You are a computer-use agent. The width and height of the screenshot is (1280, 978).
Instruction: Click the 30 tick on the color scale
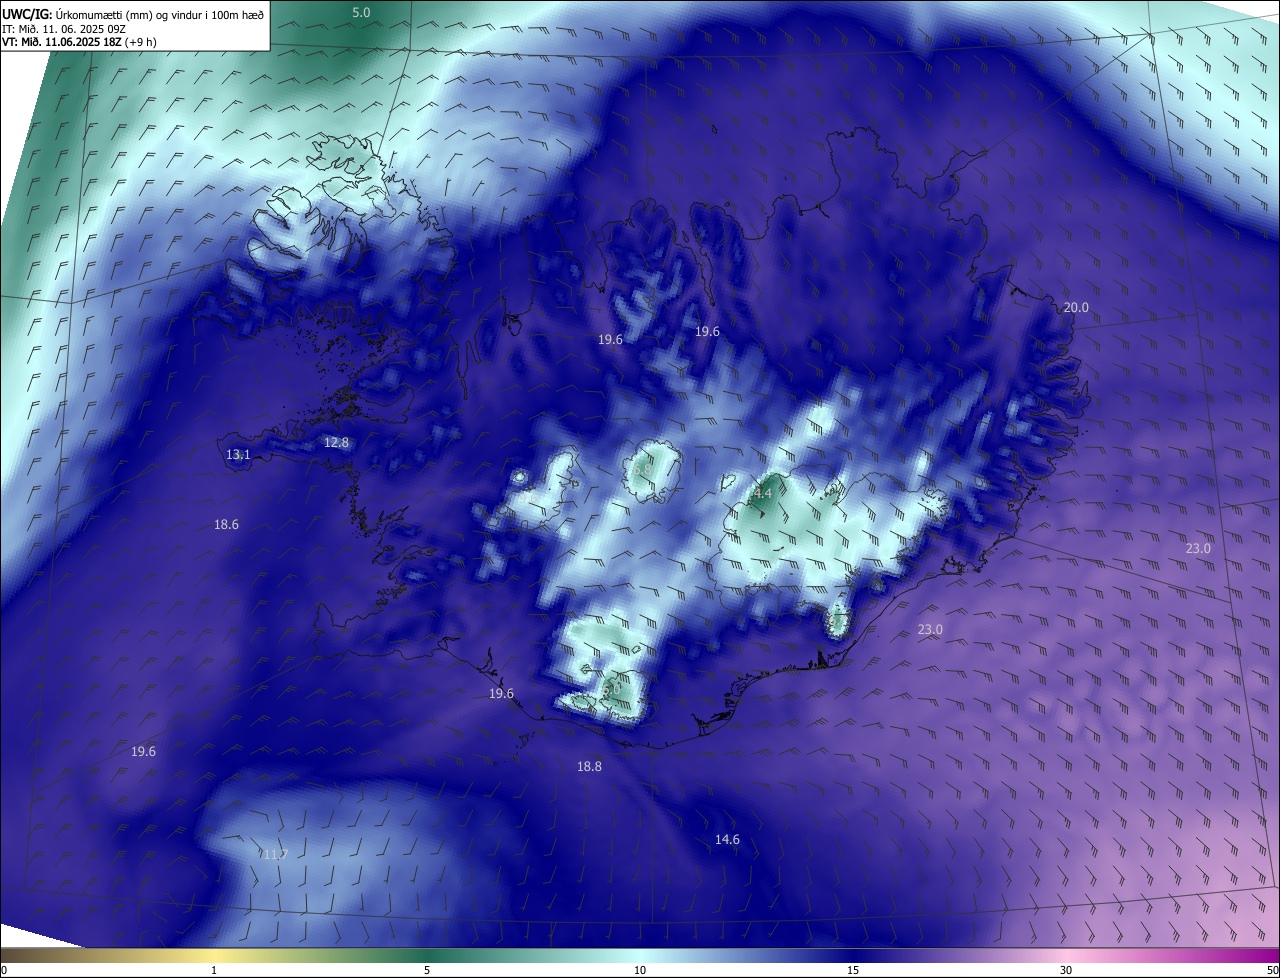(x=1066, y=970)
